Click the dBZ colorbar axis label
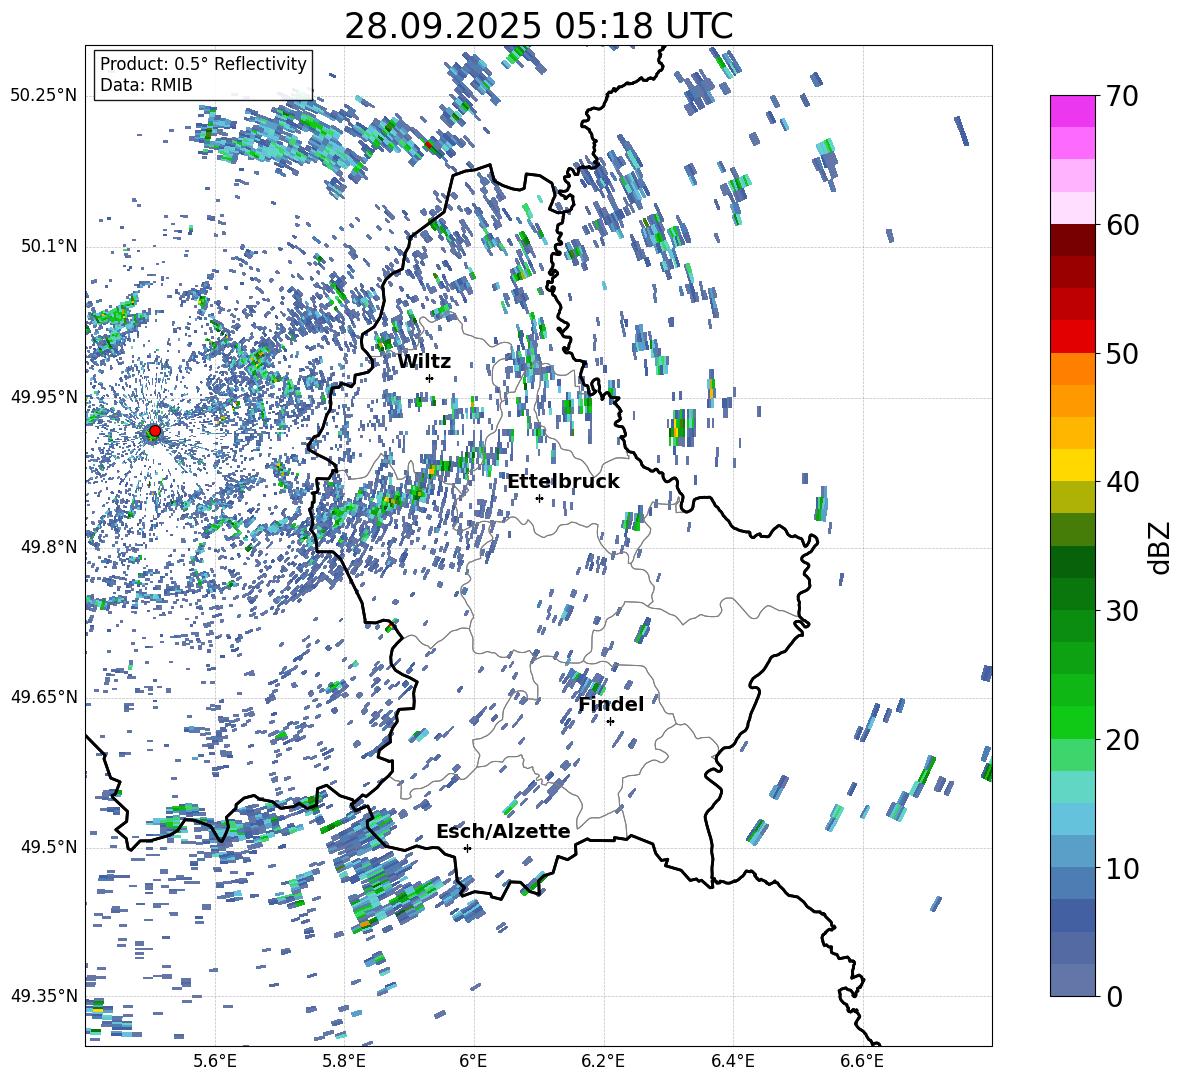Screen dimensions: 1184x1081 (x=1161, y=547)
